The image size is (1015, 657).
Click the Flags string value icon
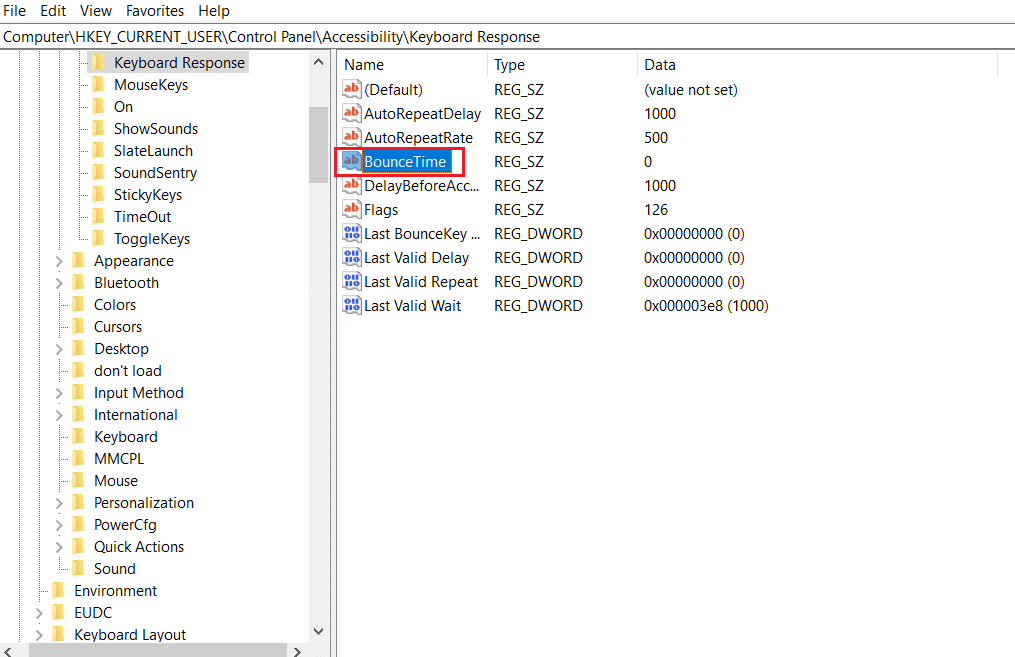coord(351,209)
